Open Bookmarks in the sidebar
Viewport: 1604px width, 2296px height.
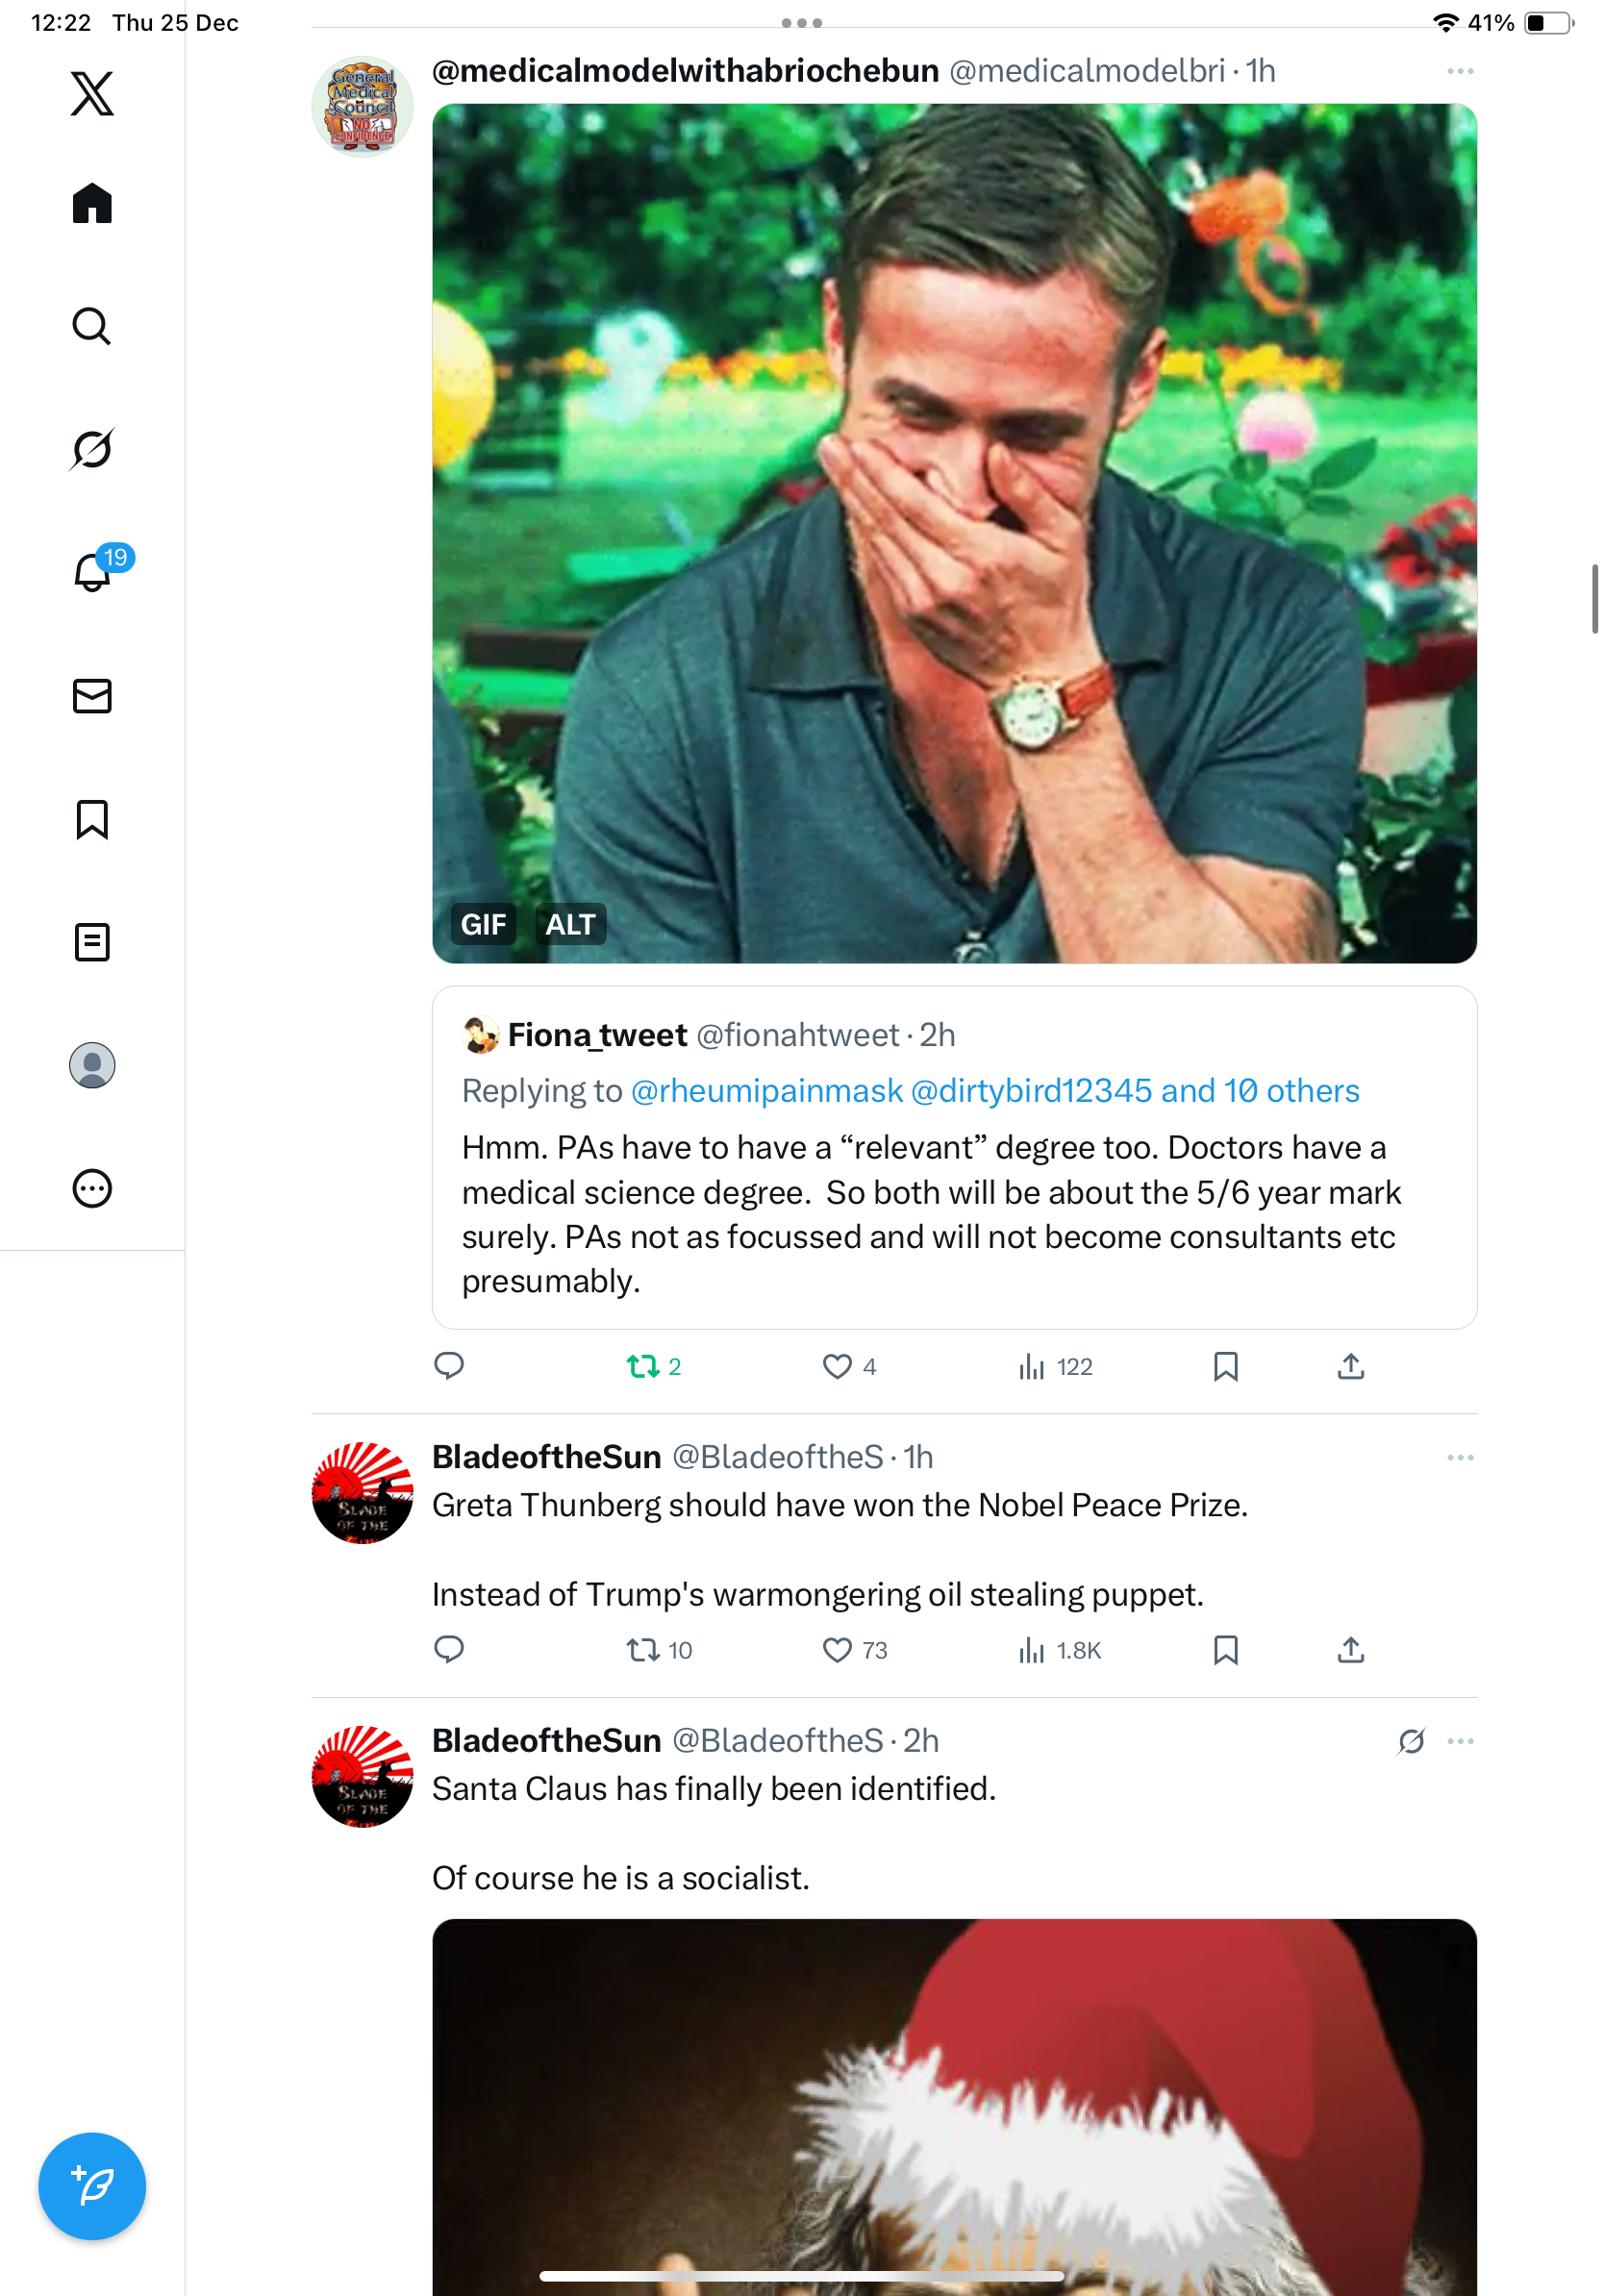92,819
